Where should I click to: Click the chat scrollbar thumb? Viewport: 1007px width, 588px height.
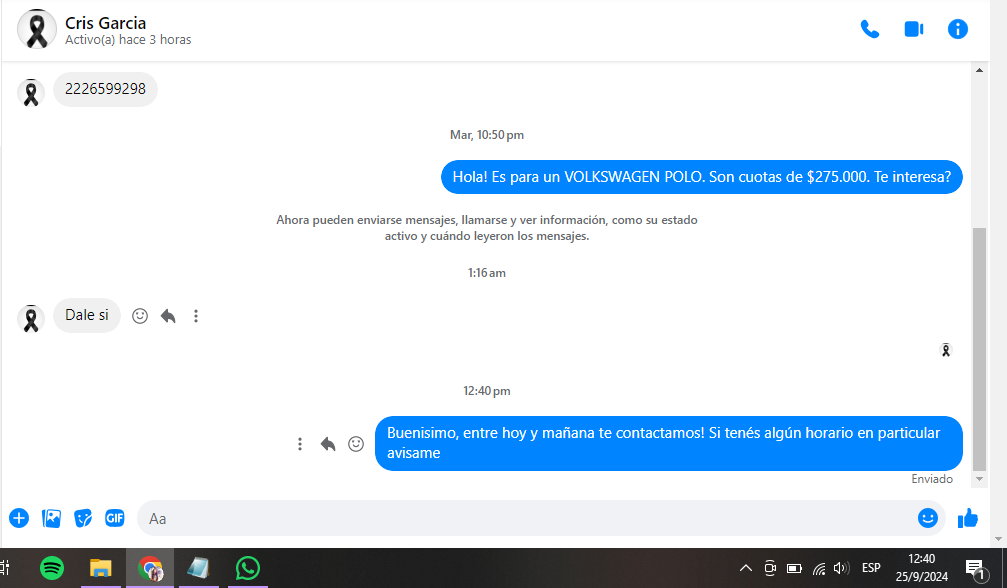(979, 349)
